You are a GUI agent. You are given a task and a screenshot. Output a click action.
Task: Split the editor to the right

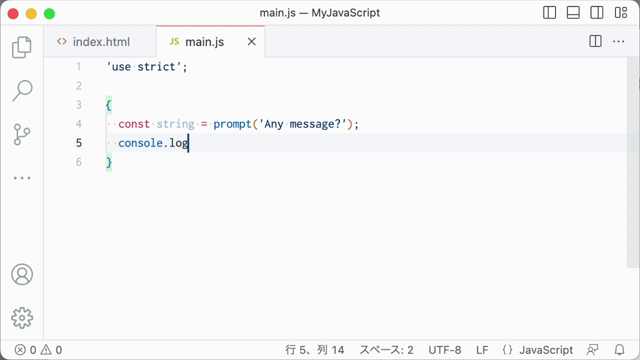coord(595,41)
